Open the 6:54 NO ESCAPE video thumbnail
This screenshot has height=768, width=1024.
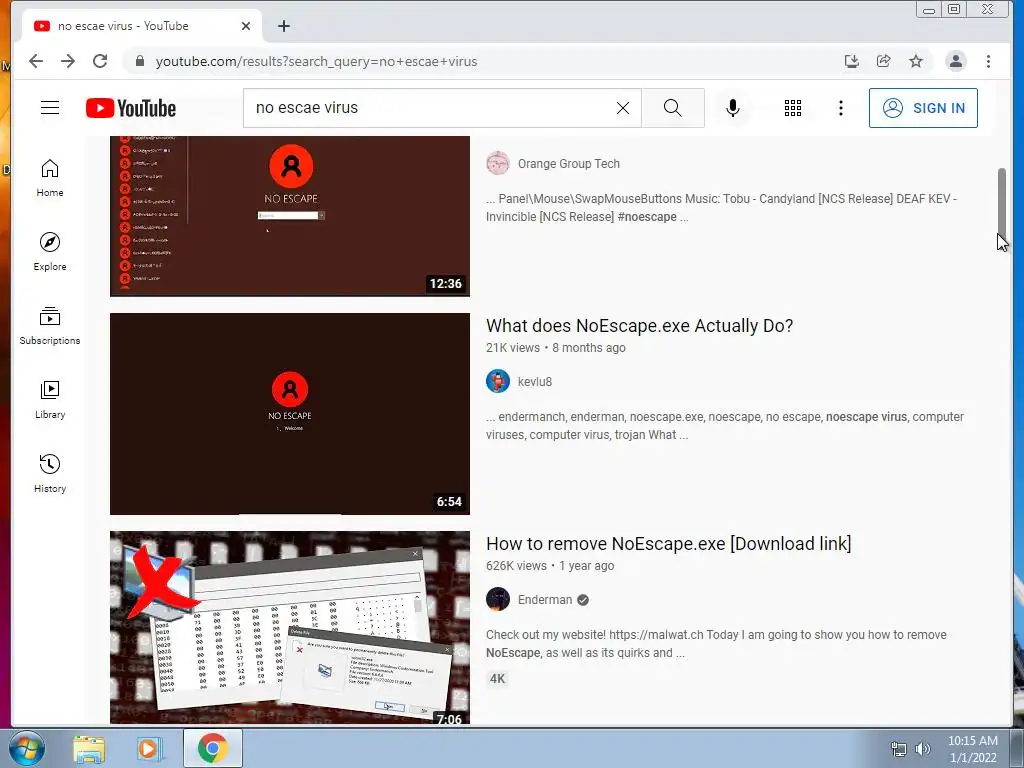point(290,413)
